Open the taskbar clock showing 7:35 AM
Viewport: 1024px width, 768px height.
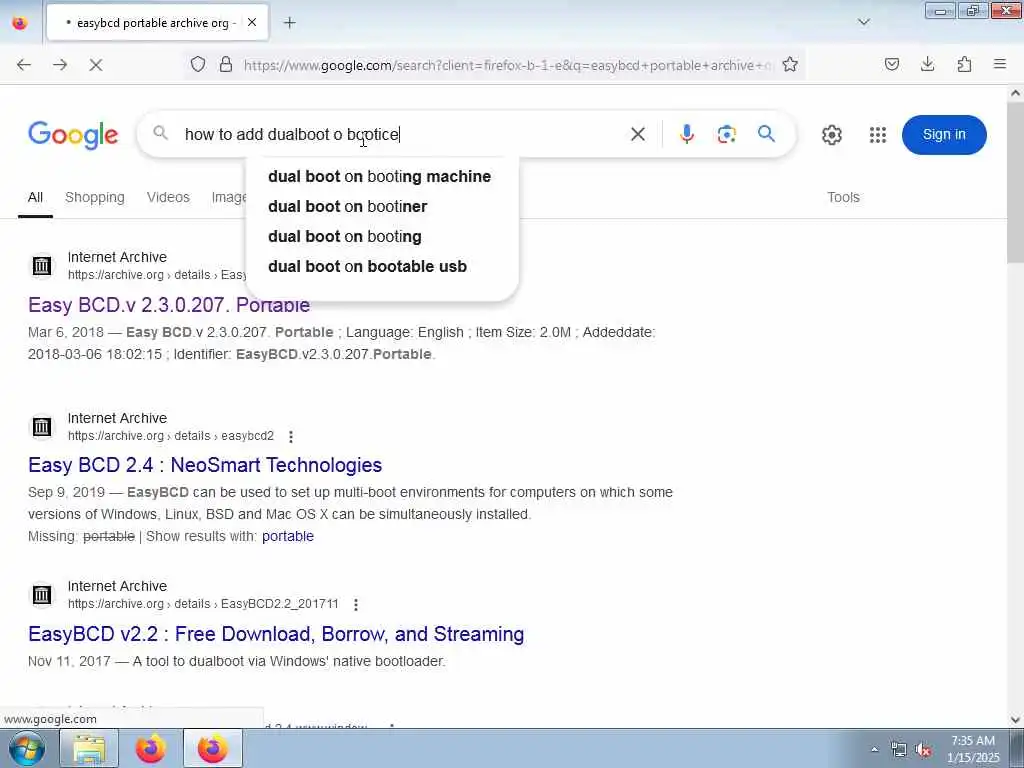[973, 749]
